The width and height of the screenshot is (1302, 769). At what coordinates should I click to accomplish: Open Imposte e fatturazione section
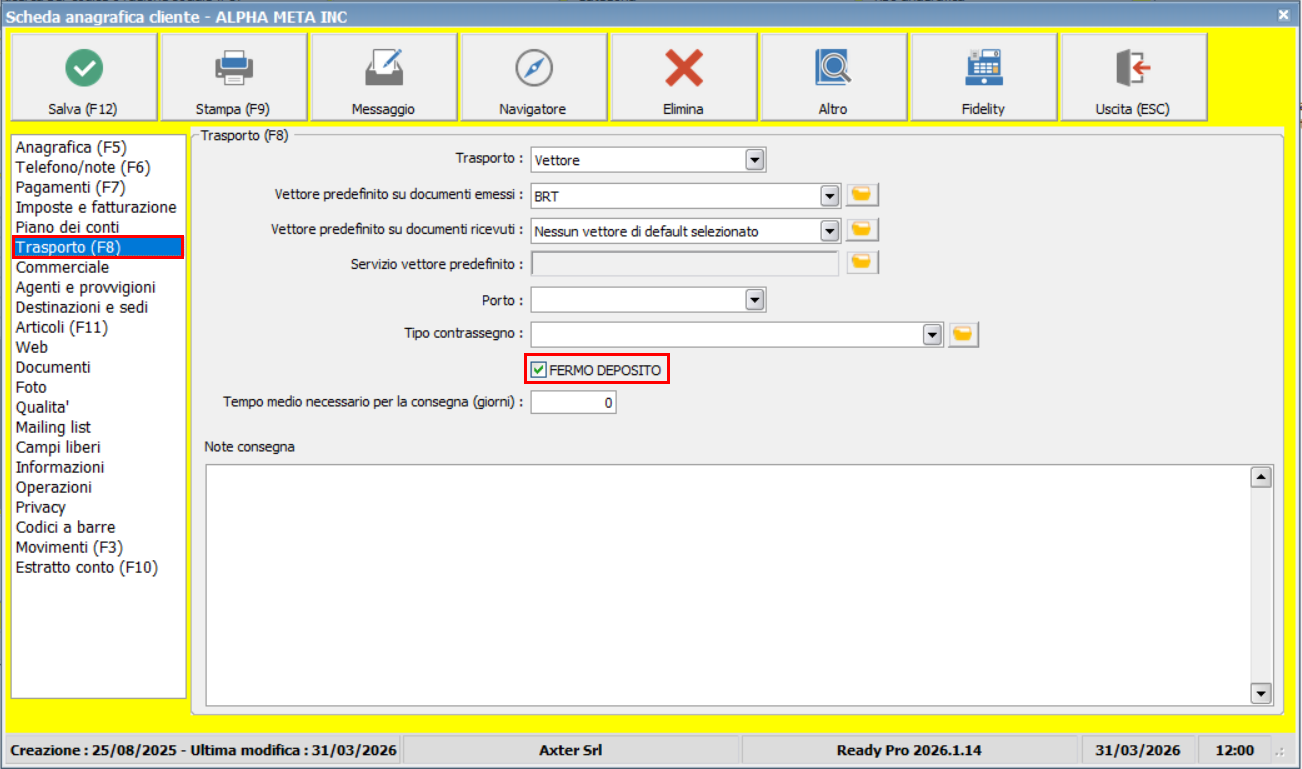[98, 207]
